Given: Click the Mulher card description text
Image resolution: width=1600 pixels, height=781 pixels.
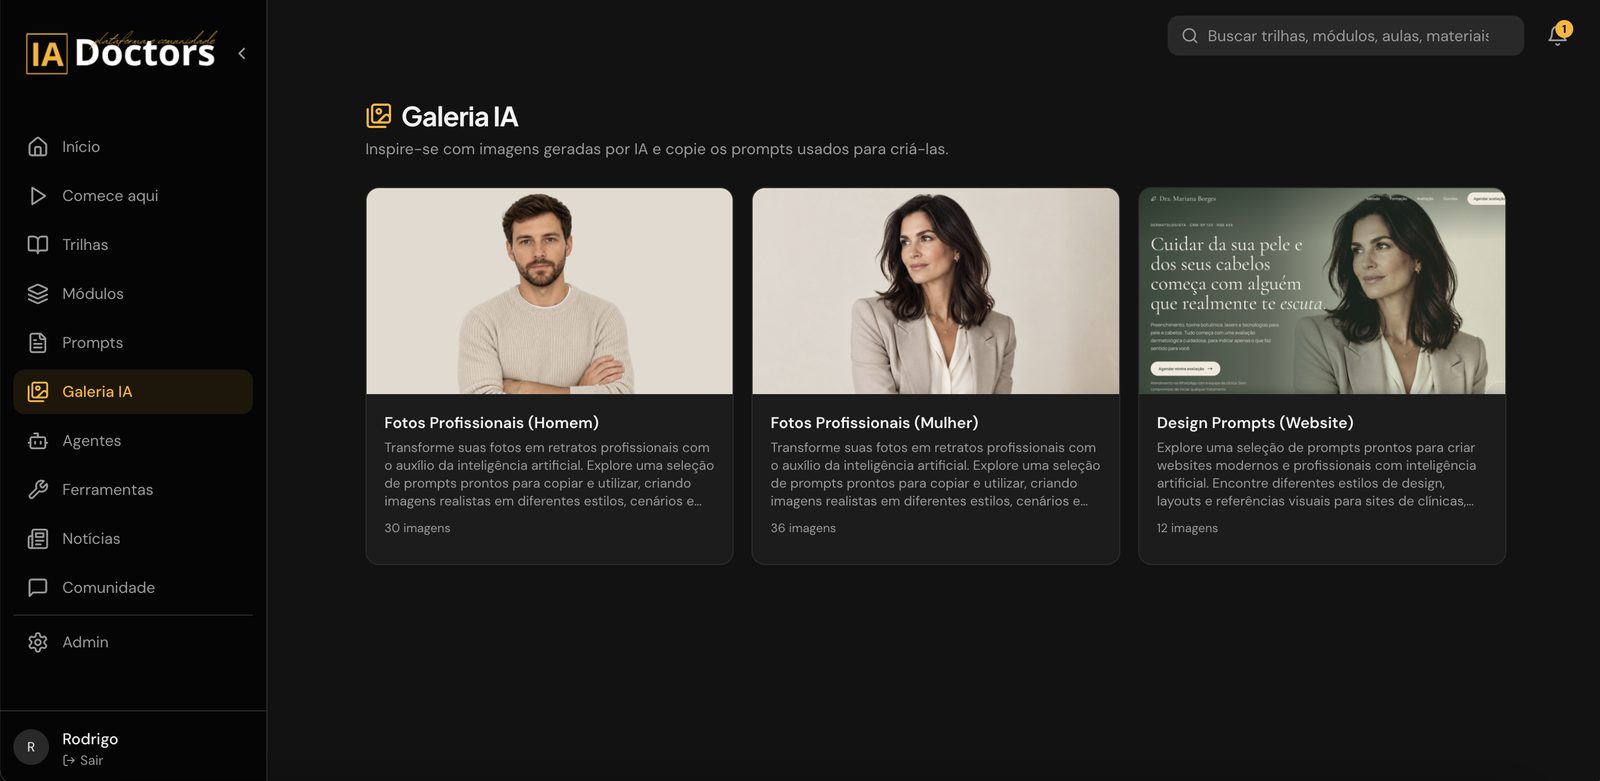Looking at the screenshot, I should (x=935, y=474).
